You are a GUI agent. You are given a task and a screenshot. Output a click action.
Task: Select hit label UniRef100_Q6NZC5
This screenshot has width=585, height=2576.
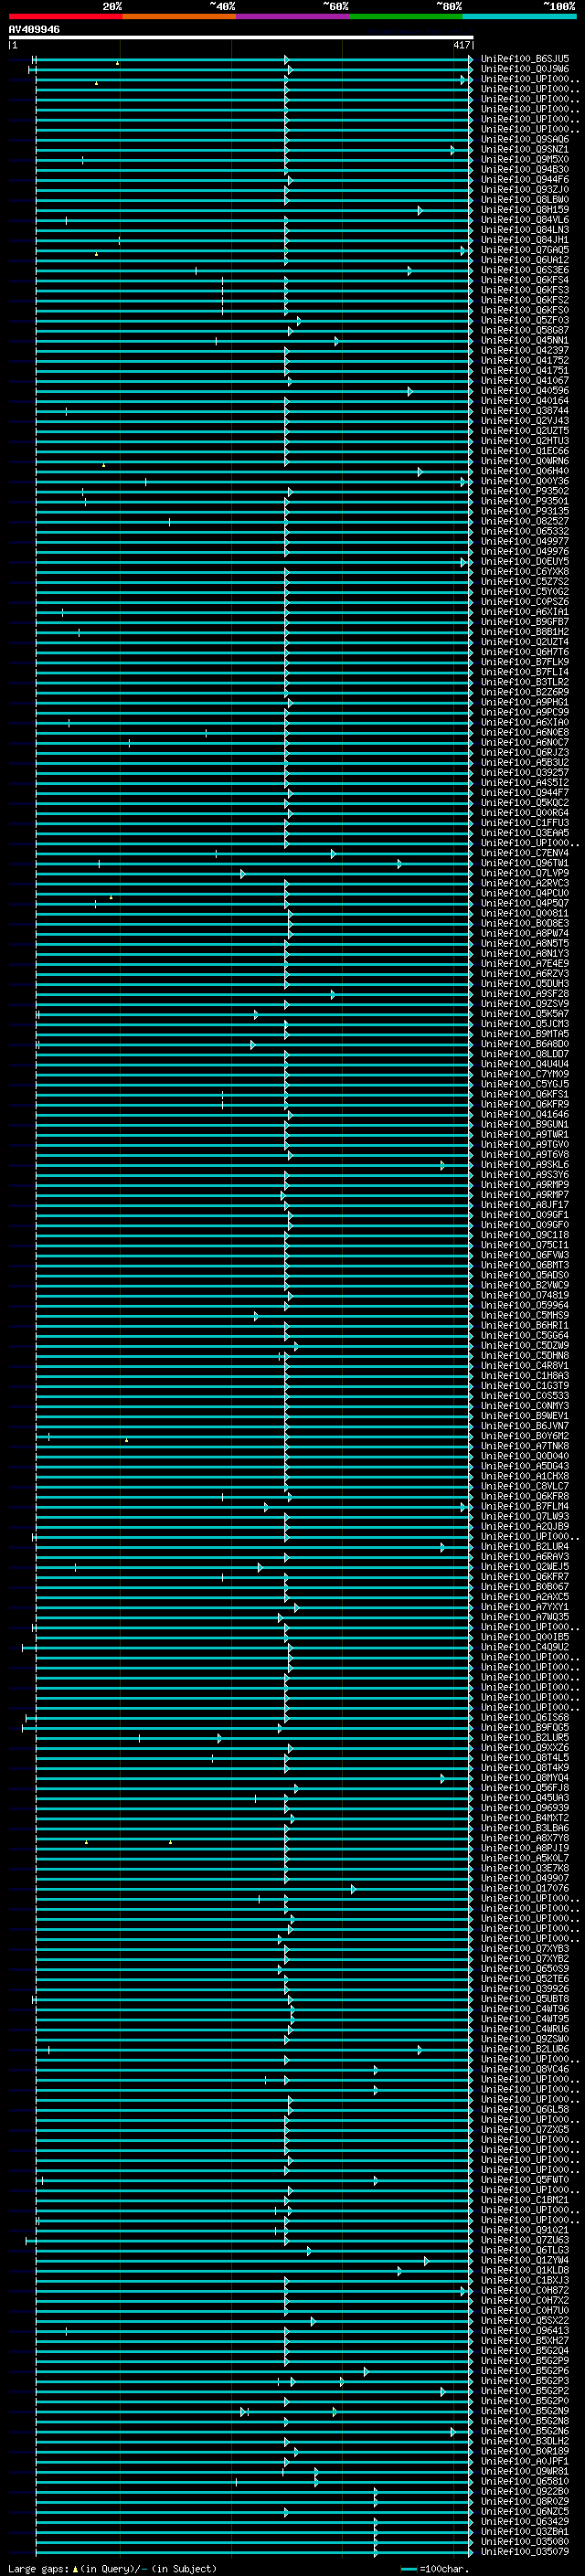pos(525,2512)
